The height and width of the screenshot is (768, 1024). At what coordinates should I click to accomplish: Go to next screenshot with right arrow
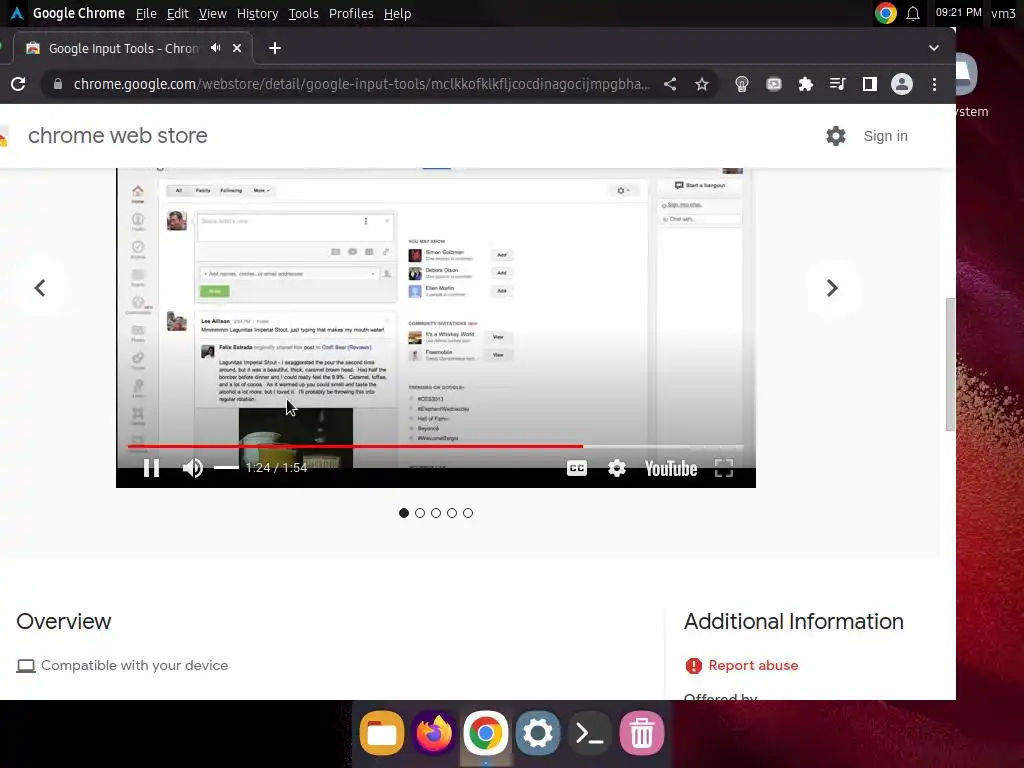coord(832,288)
